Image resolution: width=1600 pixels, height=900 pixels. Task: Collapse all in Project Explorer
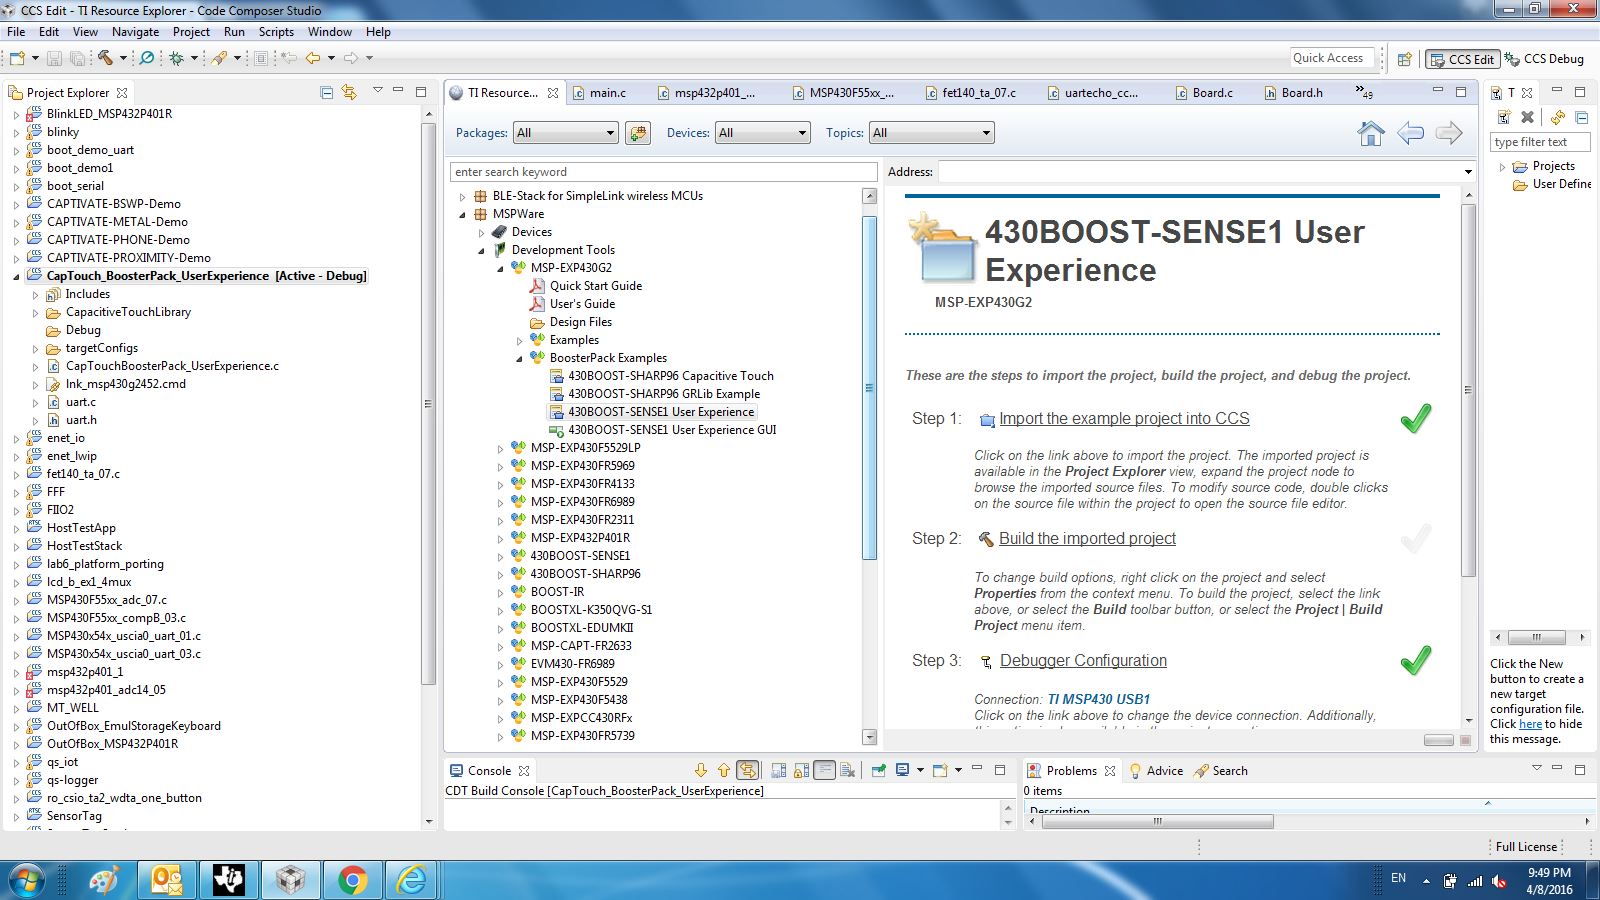coord(326,92)
